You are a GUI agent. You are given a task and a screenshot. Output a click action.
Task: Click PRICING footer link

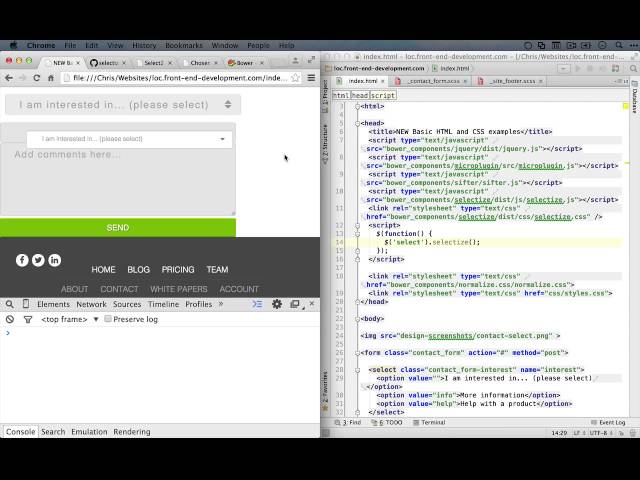tap(178, 270)
